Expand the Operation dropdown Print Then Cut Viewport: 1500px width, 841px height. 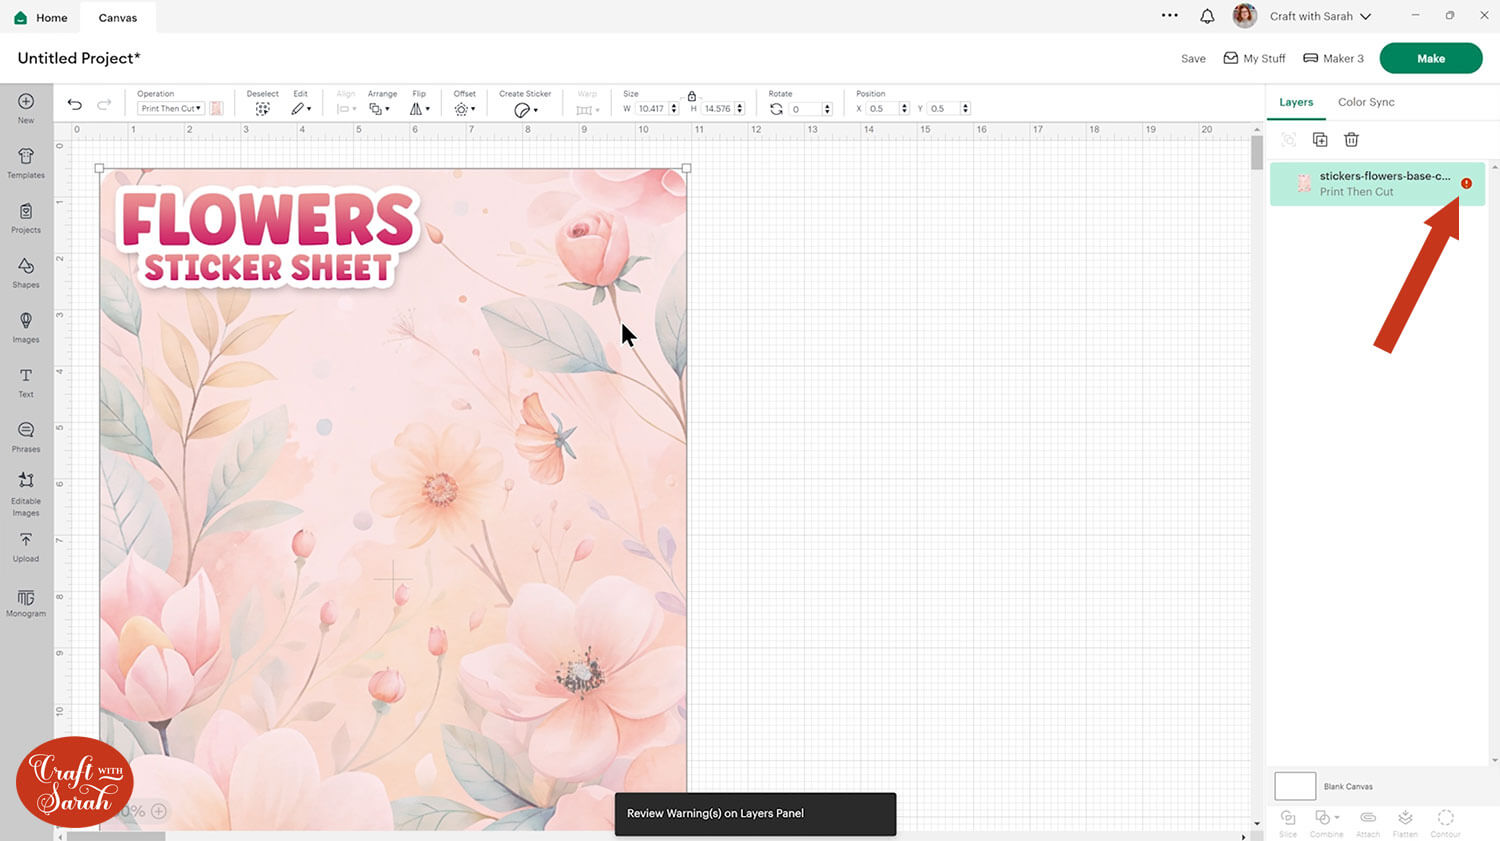[x=171, y=108]
